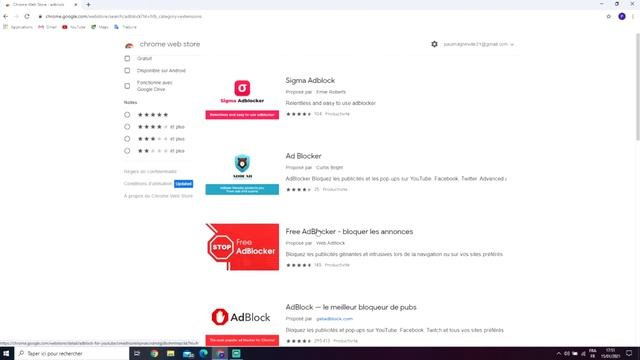Click the Free AdBlocker stop sign thumbnail
This screenshot has width=640, height=360.
click(x=242, y=247)
